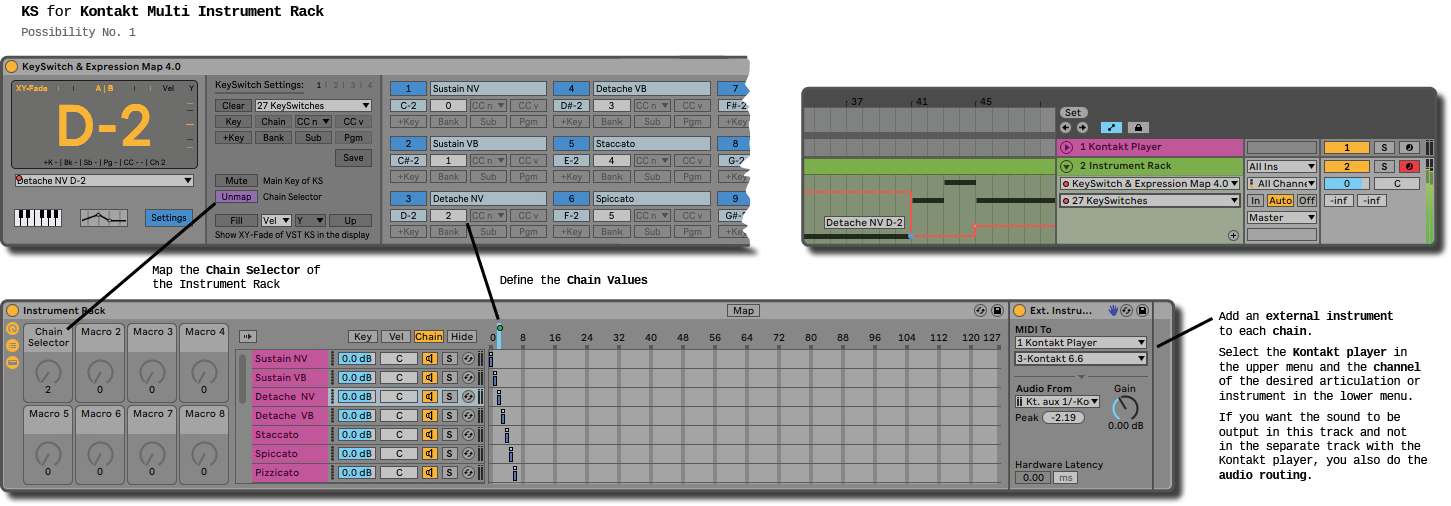Click the blue hand icon on Ext. Instrument
This screenshot has width=1451, height=506.
pyautogui.click(x=1113, y=311)
